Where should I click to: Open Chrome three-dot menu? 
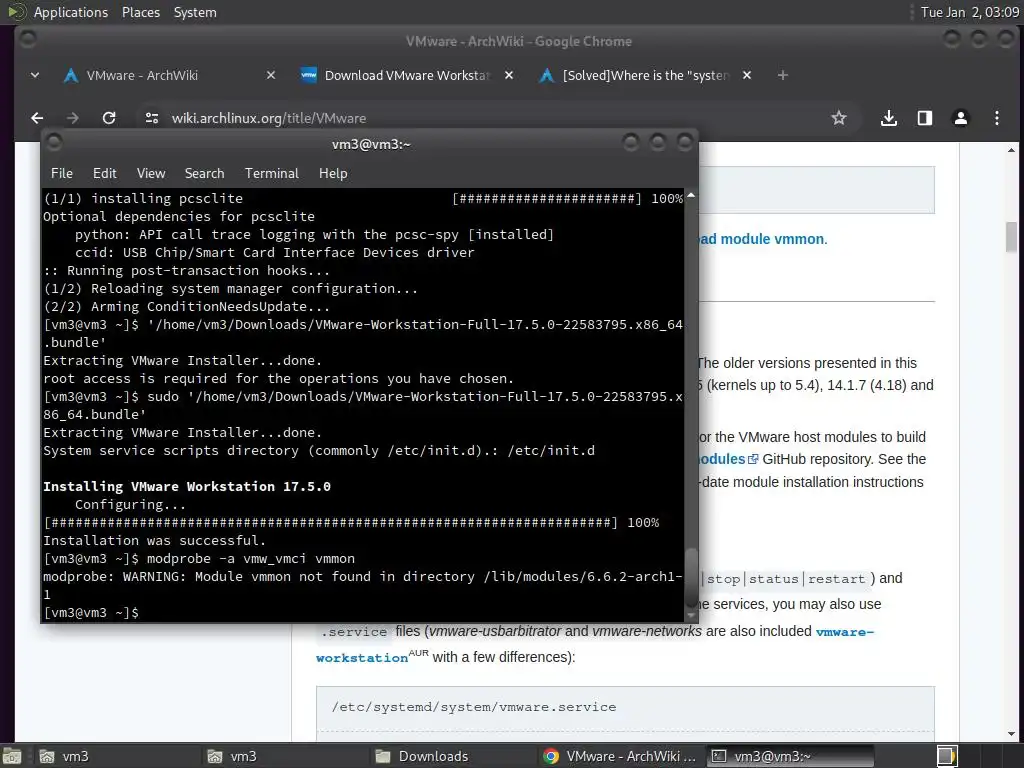pos(997,118)
